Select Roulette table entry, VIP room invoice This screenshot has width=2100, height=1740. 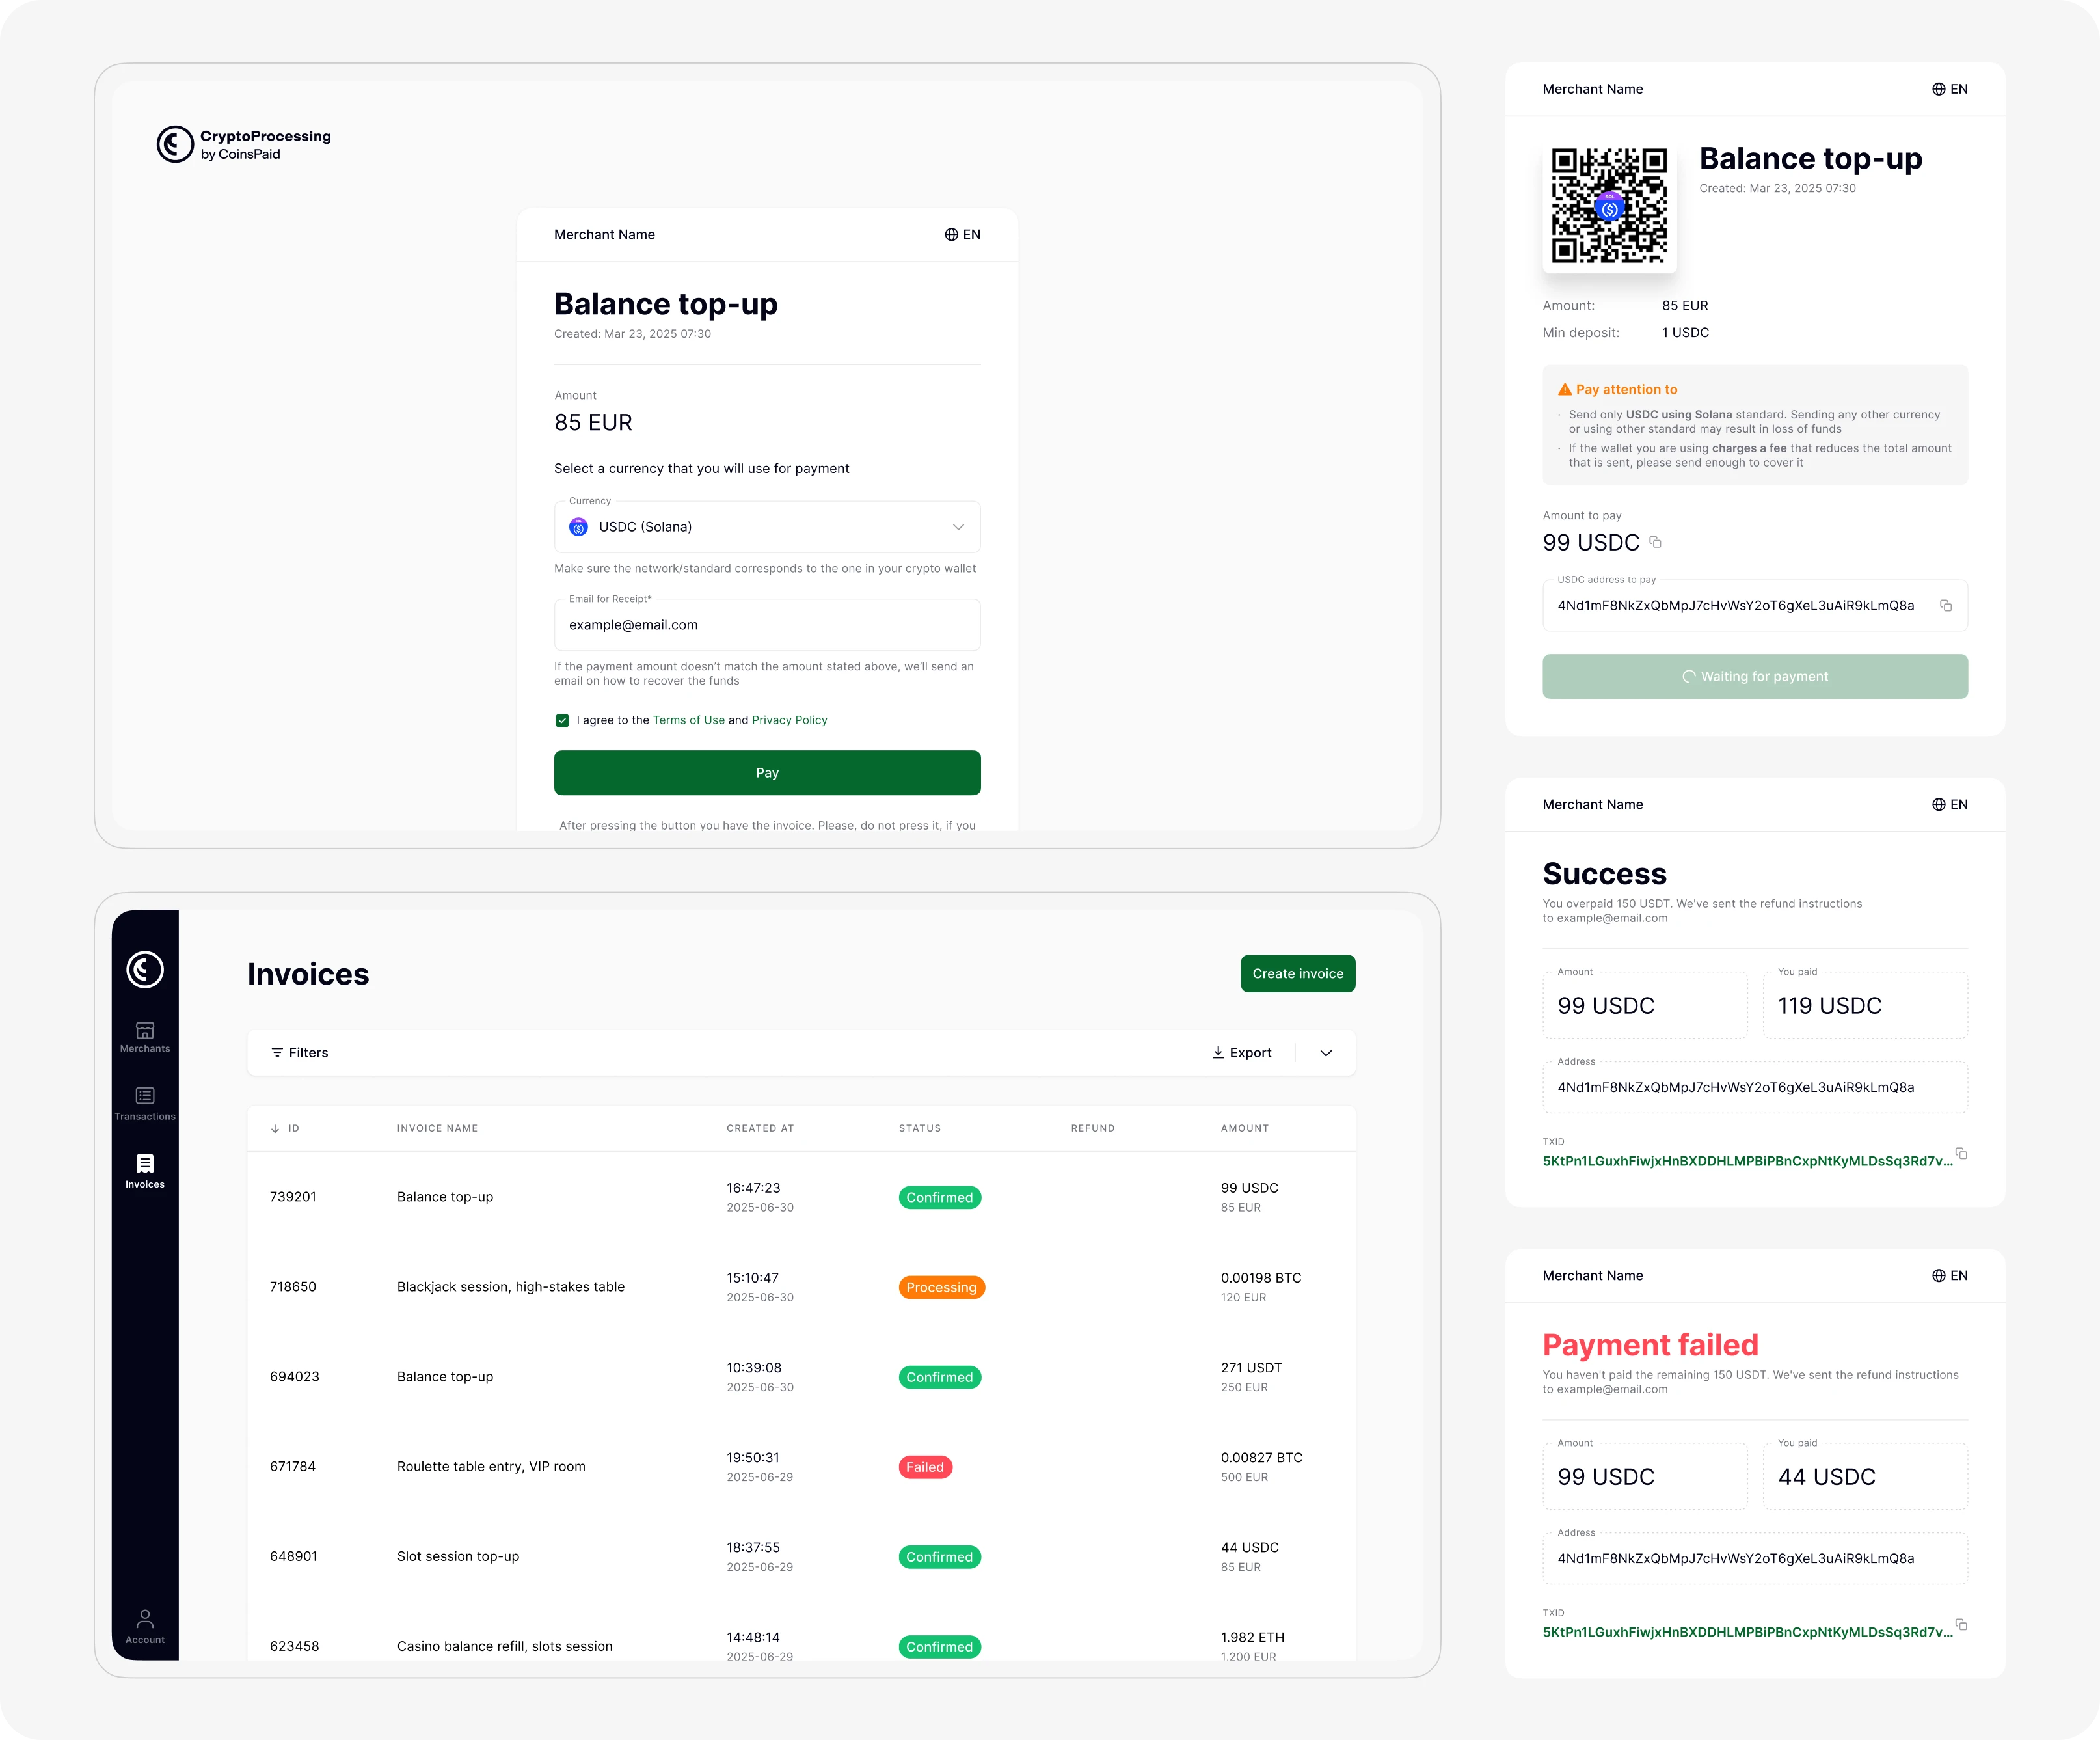coord(491,1467)
